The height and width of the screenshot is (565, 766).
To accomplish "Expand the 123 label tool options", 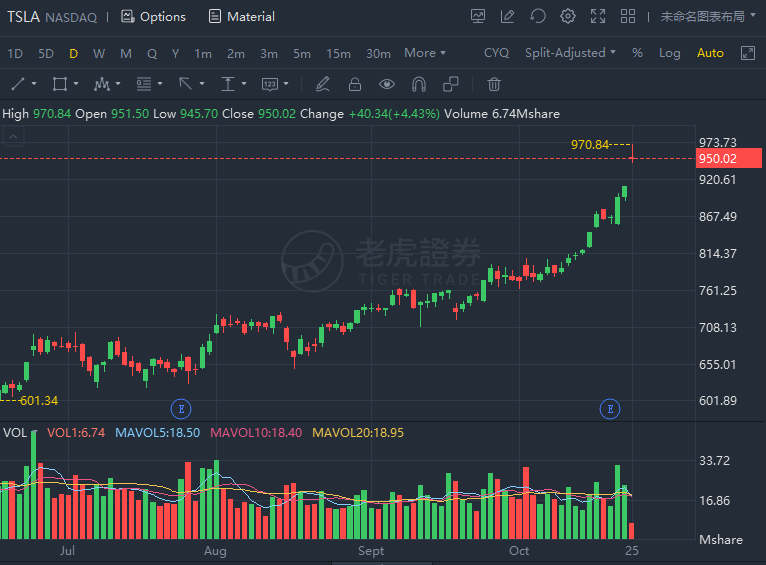I will 286,84.
